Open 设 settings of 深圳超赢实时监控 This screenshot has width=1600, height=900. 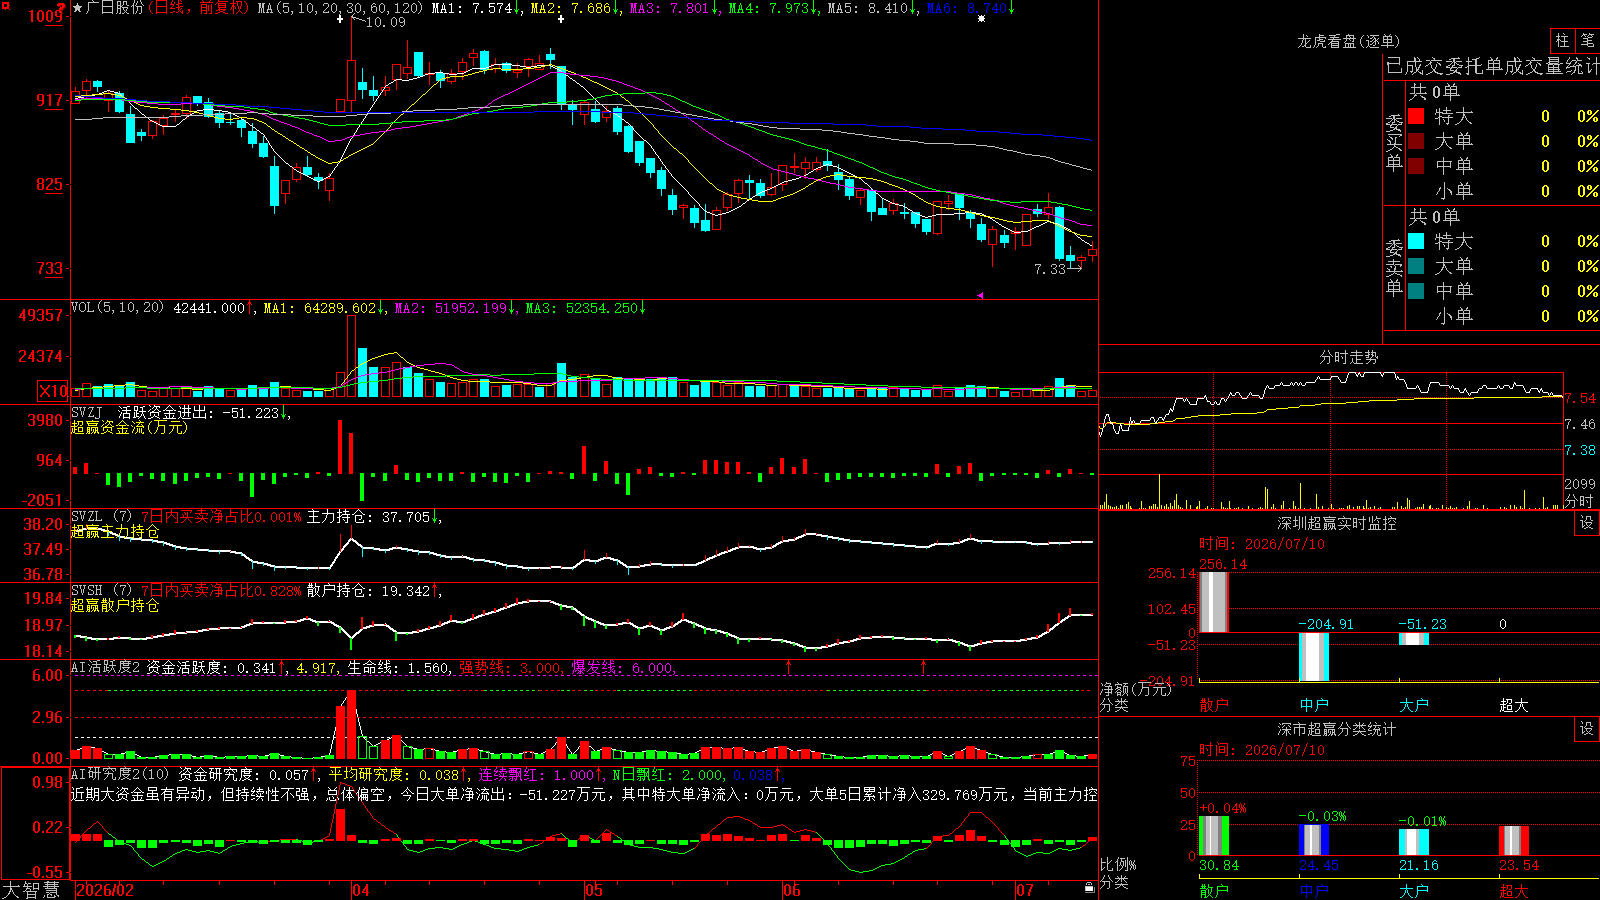1587,523
